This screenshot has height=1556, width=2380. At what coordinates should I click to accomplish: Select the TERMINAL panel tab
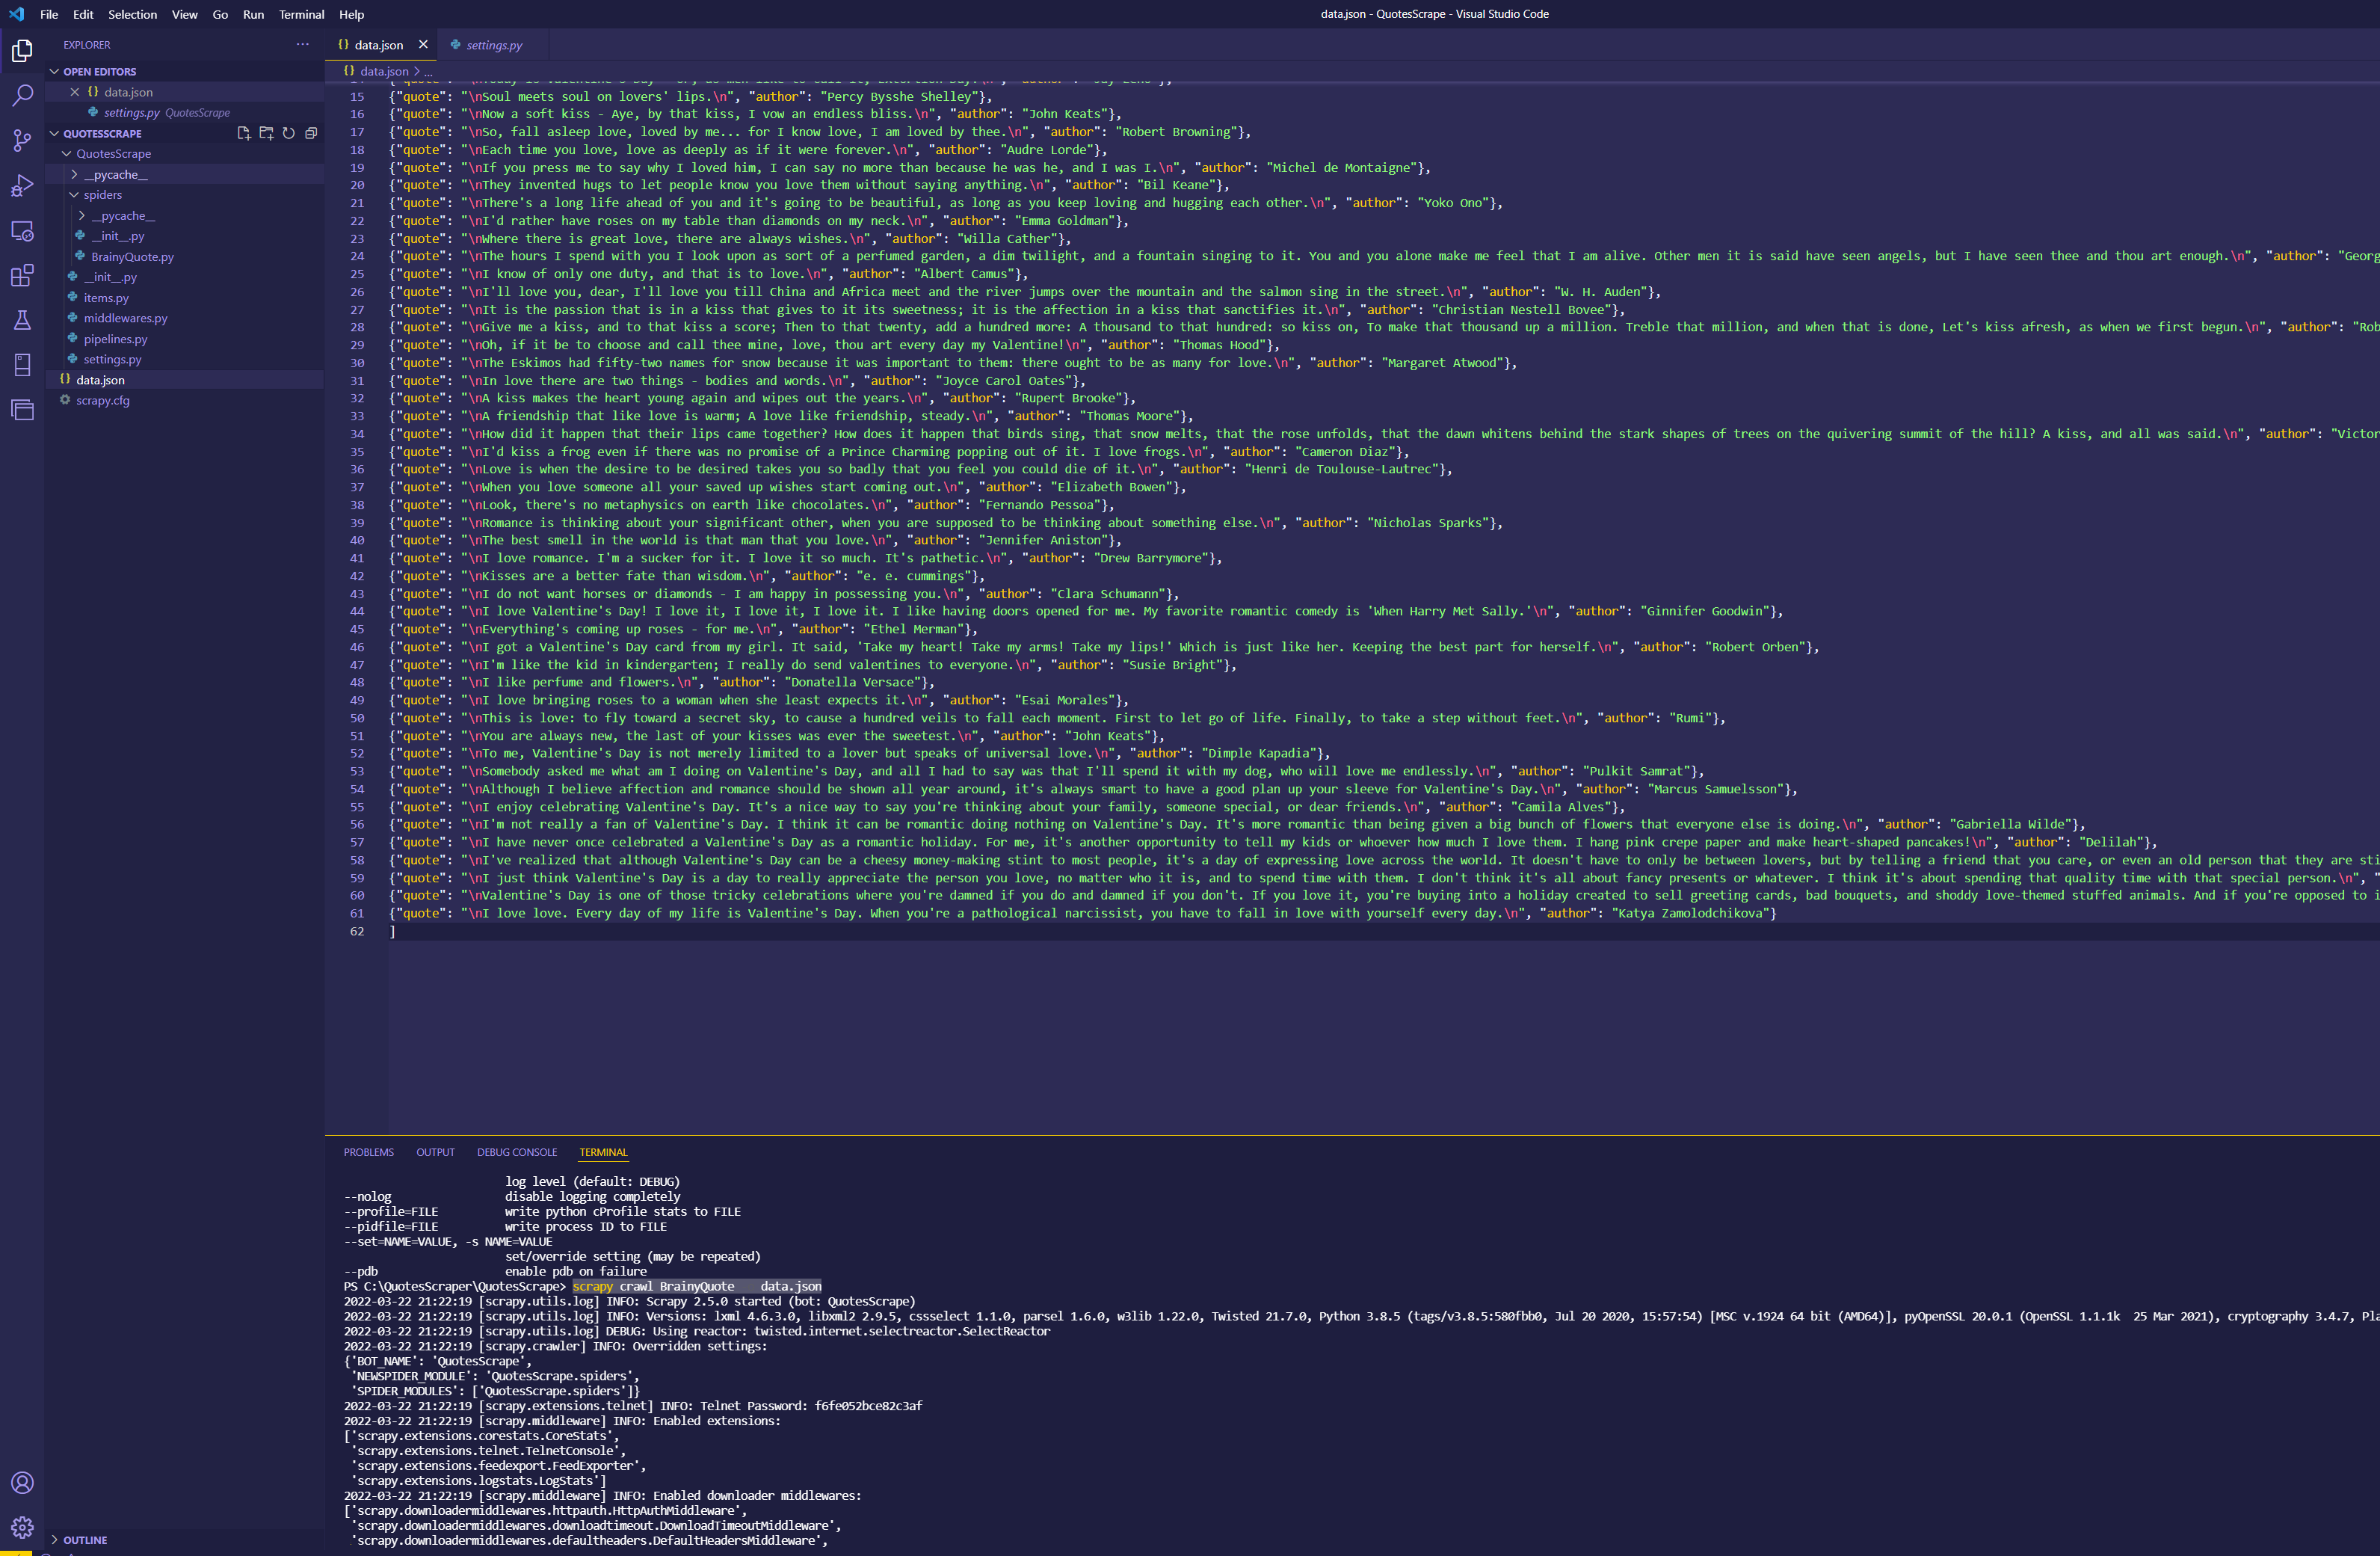click(x=604, y=1152)
